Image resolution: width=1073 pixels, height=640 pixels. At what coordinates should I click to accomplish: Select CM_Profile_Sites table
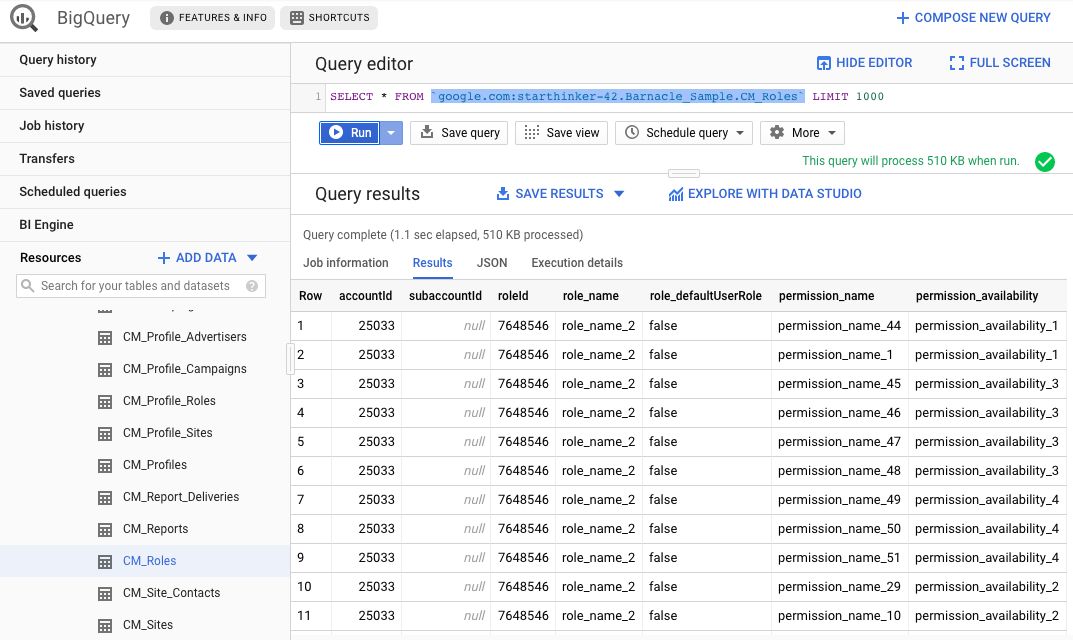(x=168, y=433)
